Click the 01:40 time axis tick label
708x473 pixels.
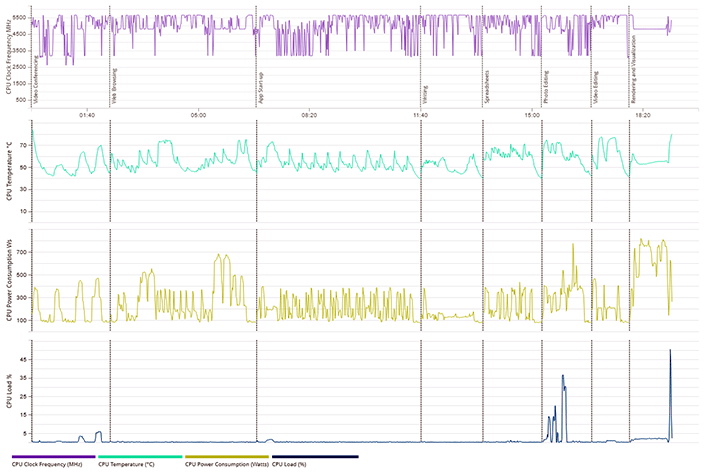(x=87, y=115)
